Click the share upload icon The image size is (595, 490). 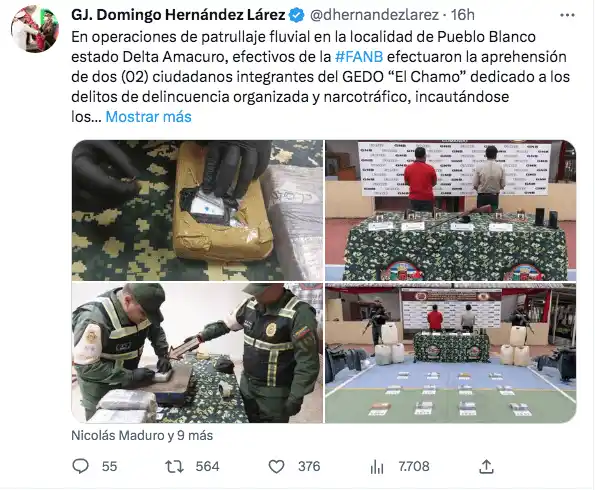[486, 466]
